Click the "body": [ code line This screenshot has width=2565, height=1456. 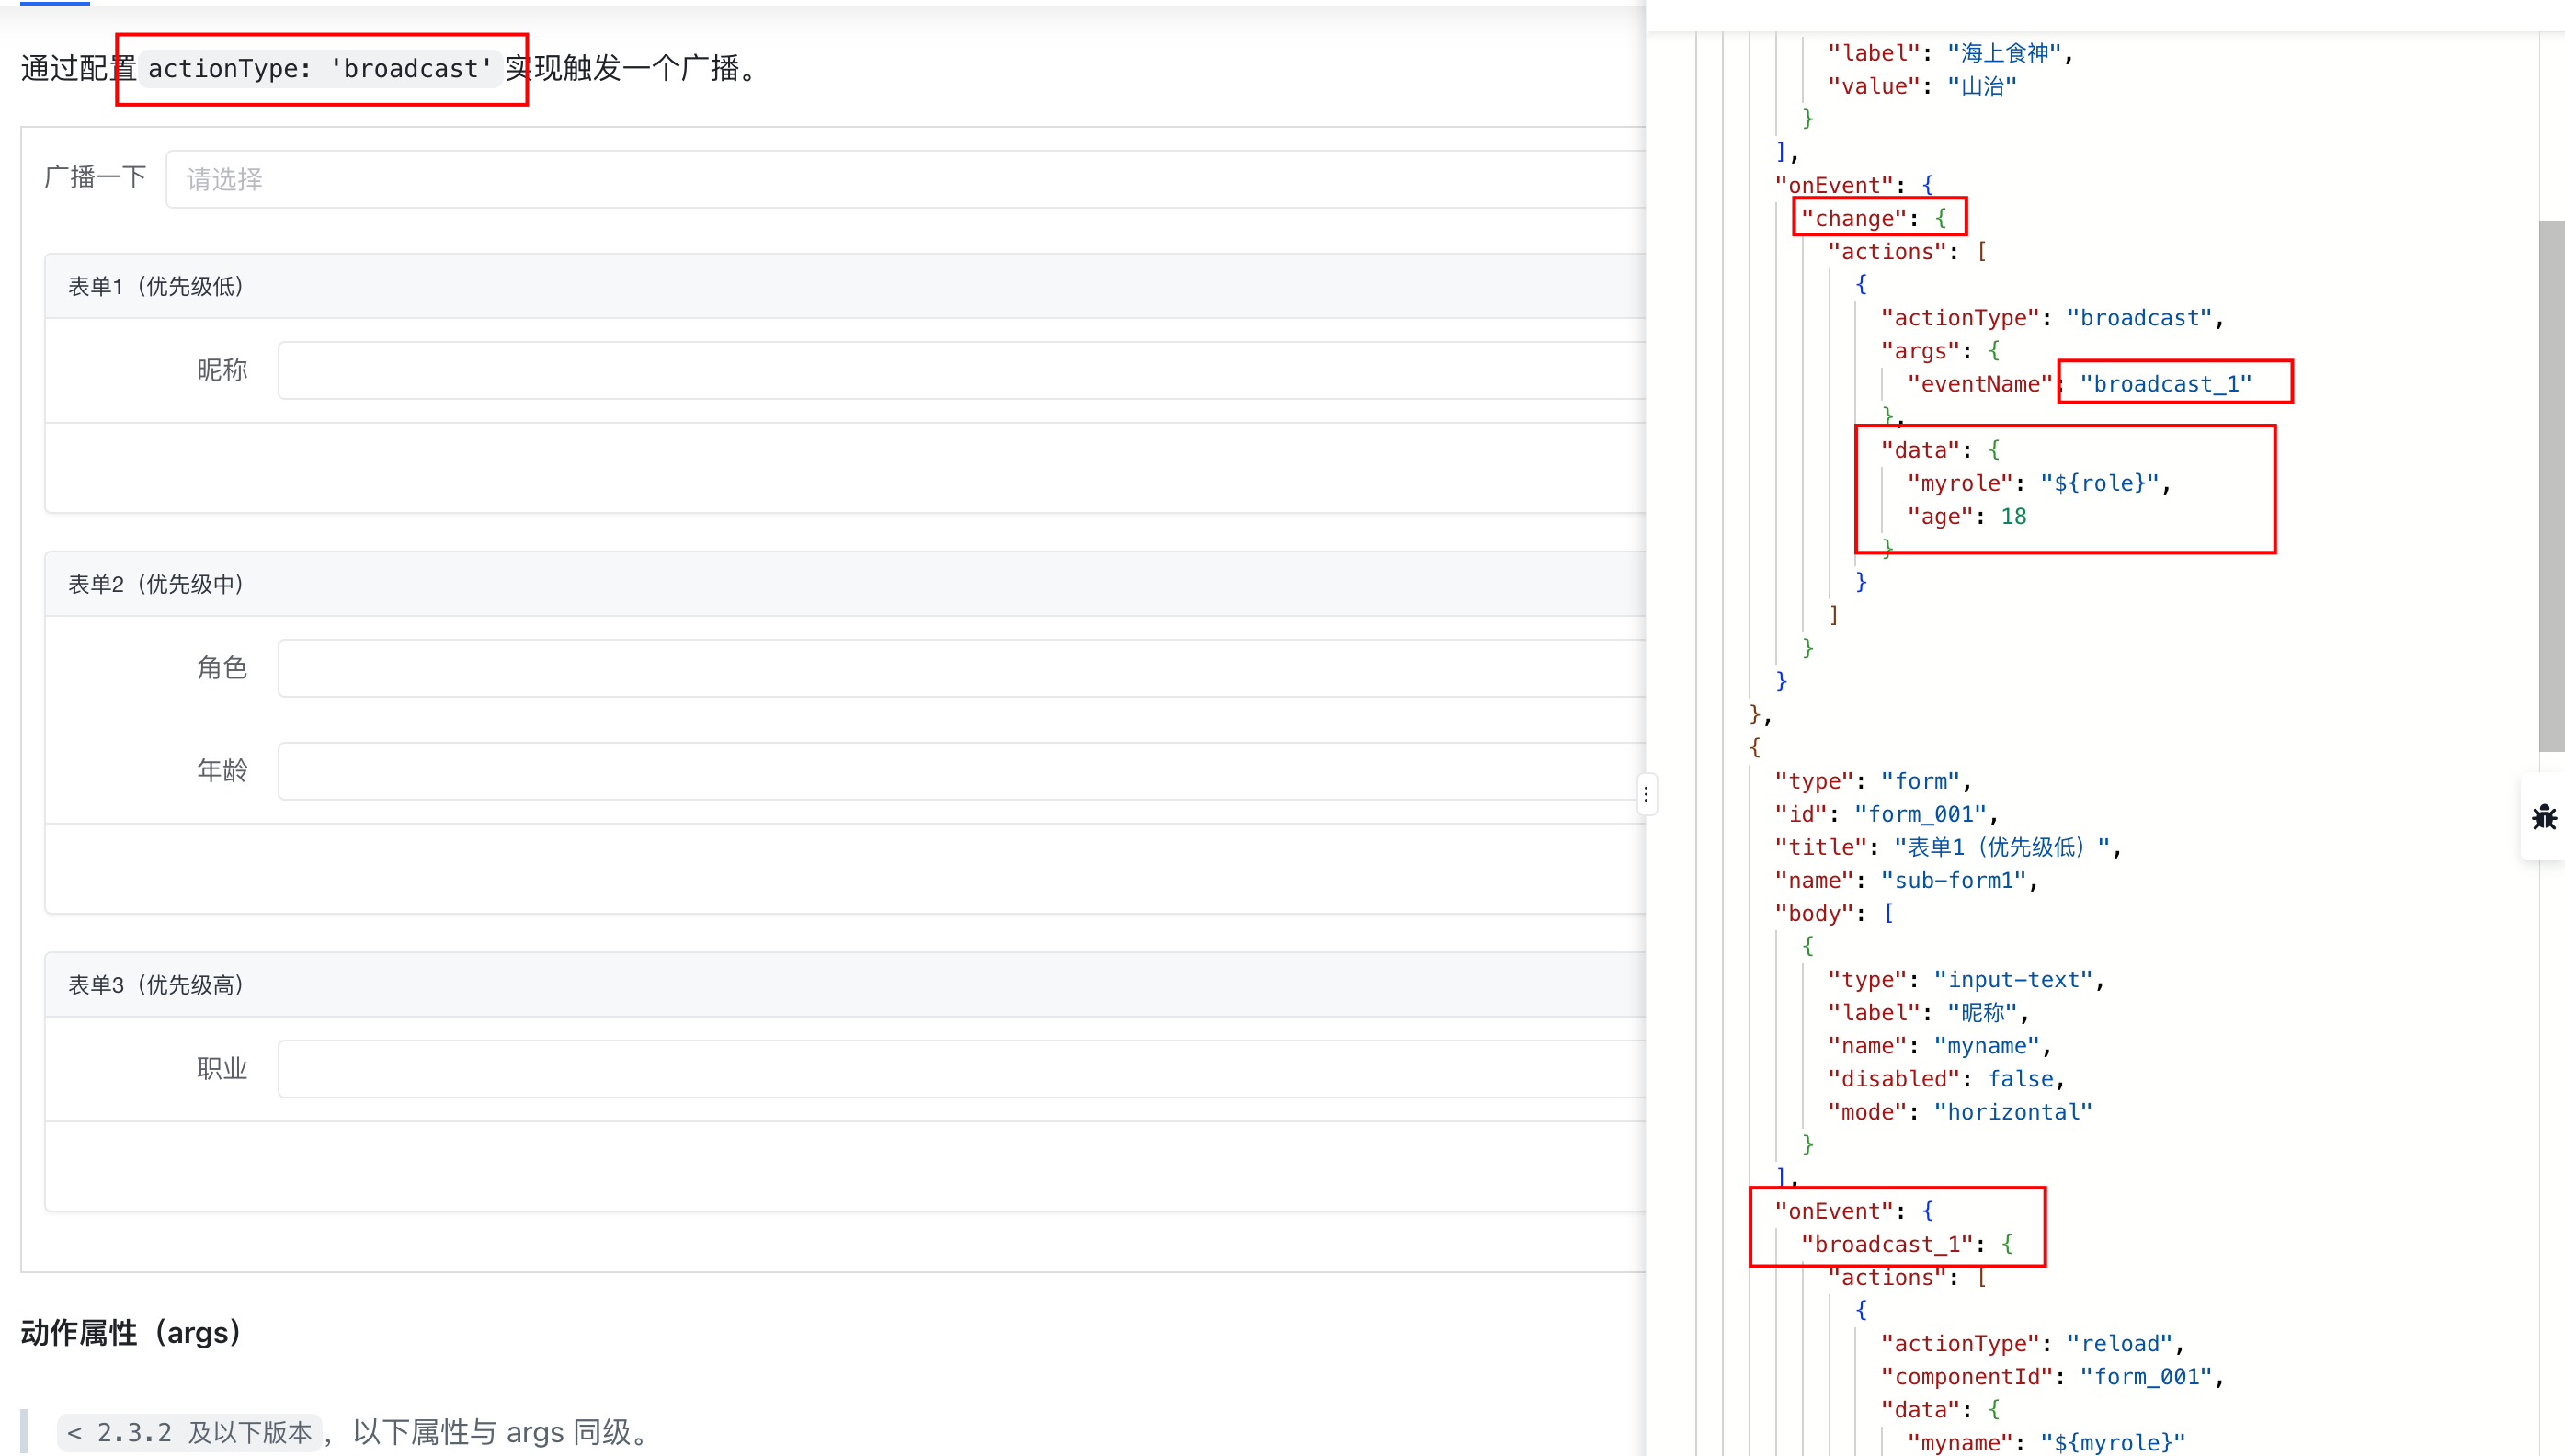point(1834,913)
